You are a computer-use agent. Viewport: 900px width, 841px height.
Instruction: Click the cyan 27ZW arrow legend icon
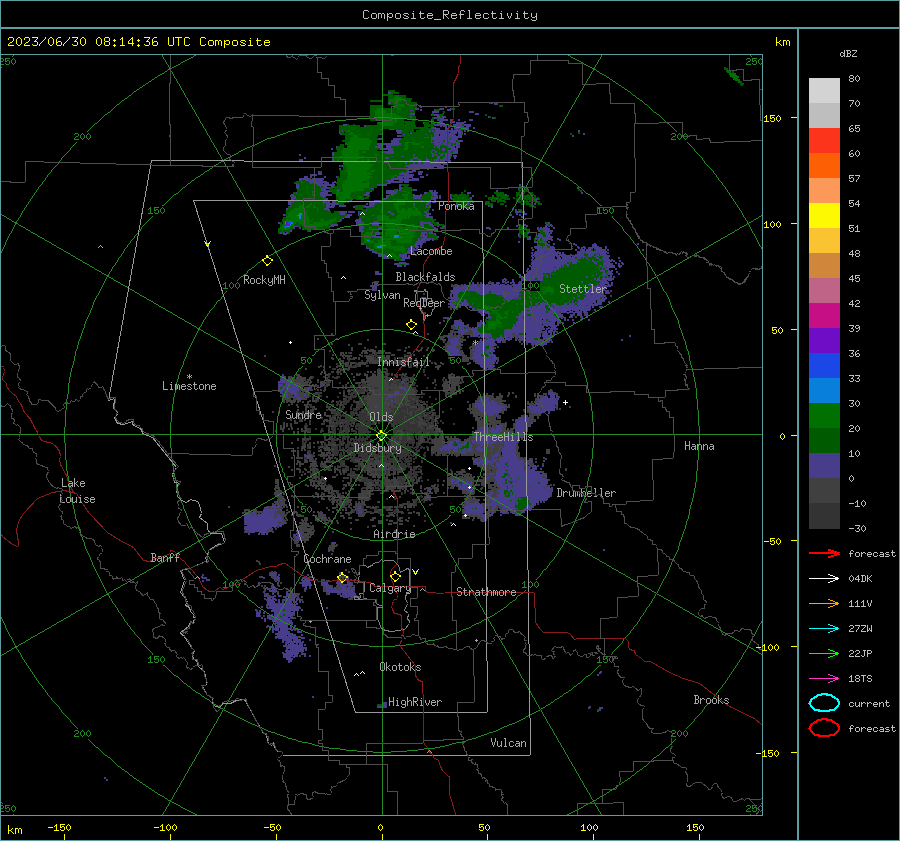click(824, 629)
